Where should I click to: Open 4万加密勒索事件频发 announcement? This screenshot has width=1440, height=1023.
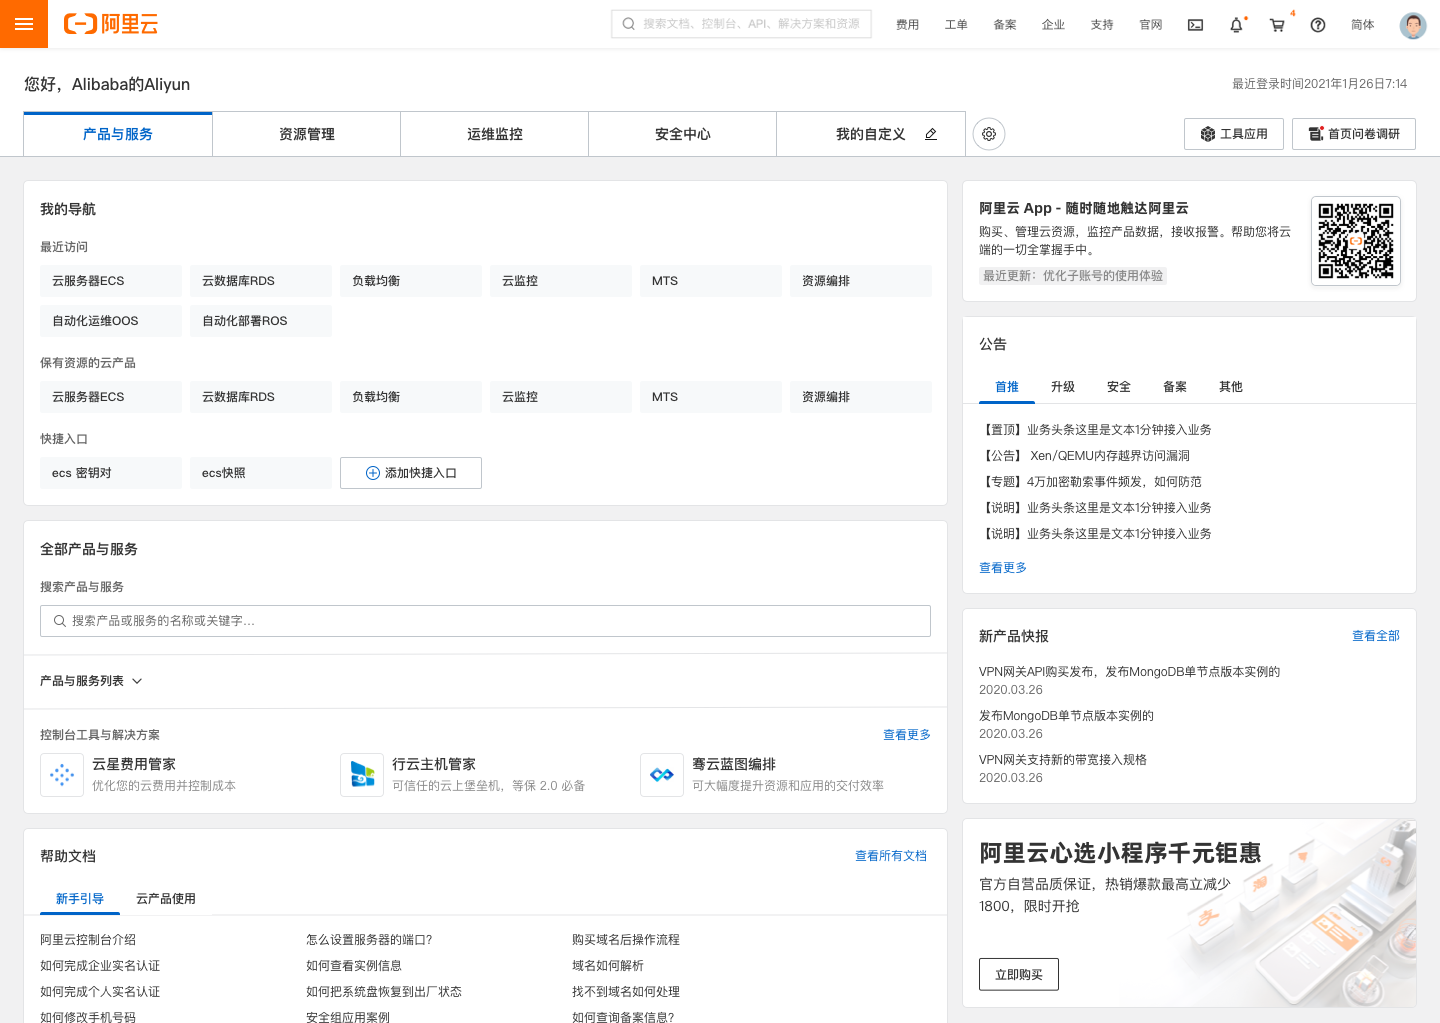pos(1091,482)
